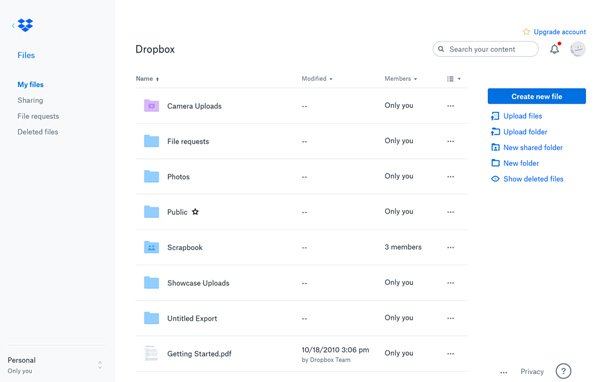Open Deleted files in sidebar
Viewport: 600px width, 382px height.
(x=38, y=132)
